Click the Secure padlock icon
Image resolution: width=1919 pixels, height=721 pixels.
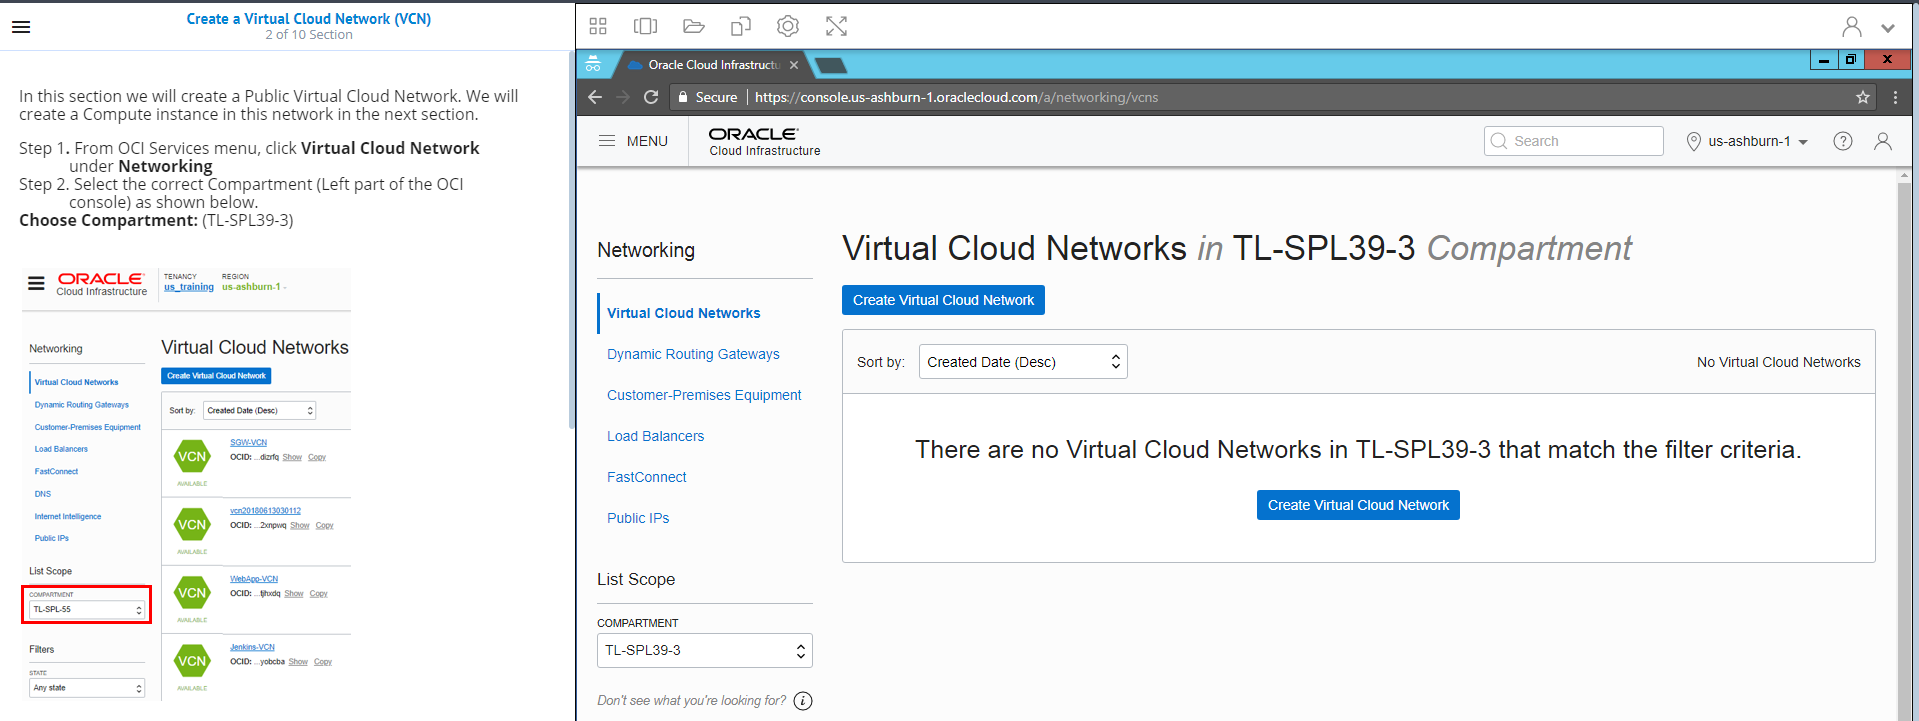pyautogui.click(x=683, y=97)
